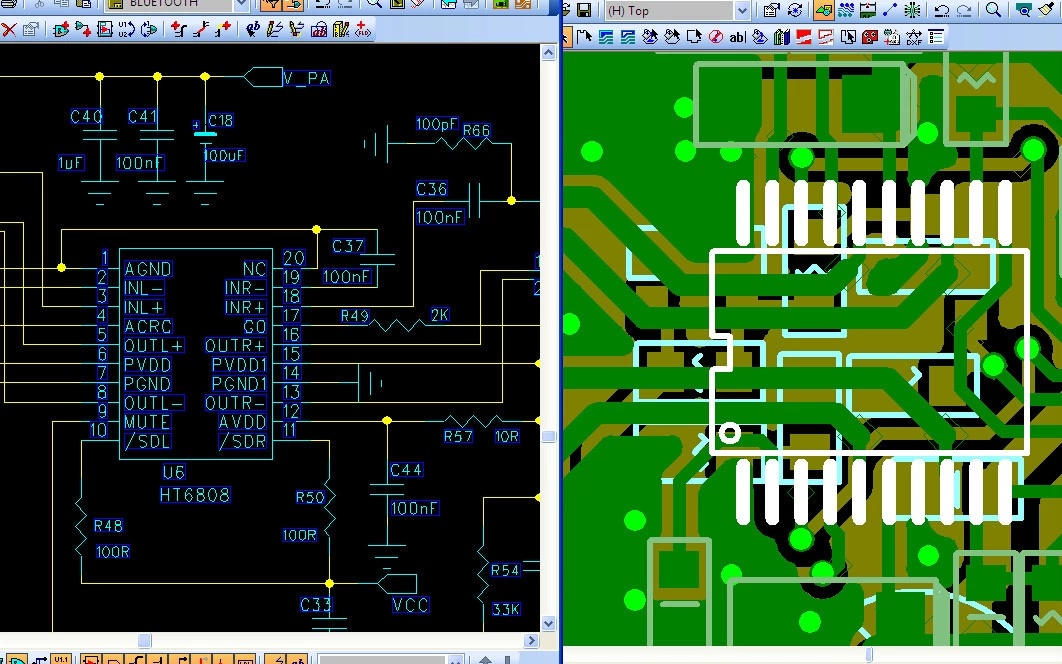Click the Add Field (FLD) icon
This screenshot has width=1062, height=664.
click(x=363, y=30)
